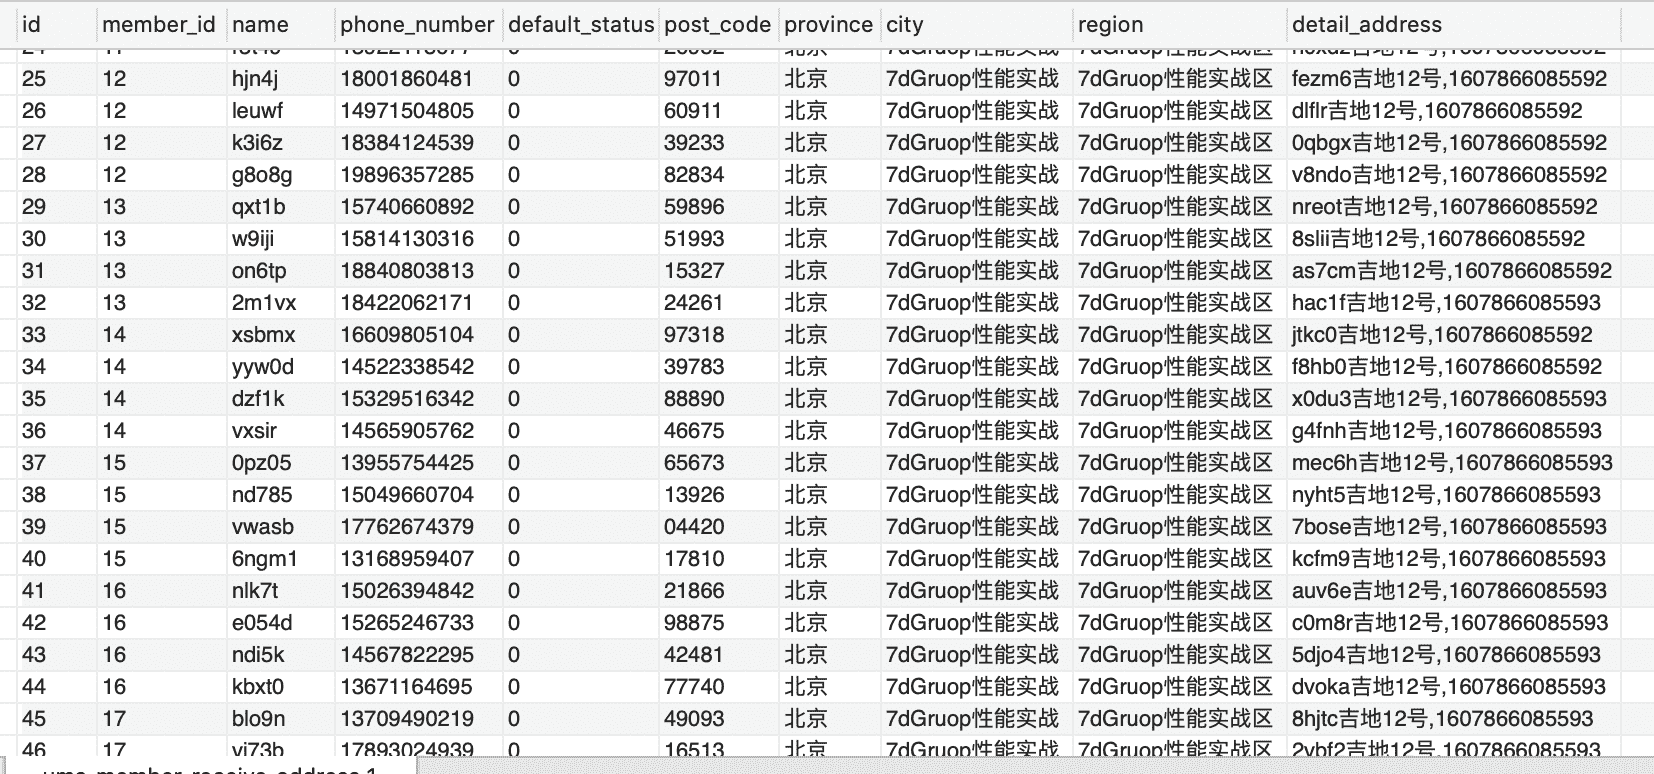1654x774 pixels.
Task: Select name cell k3i6z
Action: 257,143
